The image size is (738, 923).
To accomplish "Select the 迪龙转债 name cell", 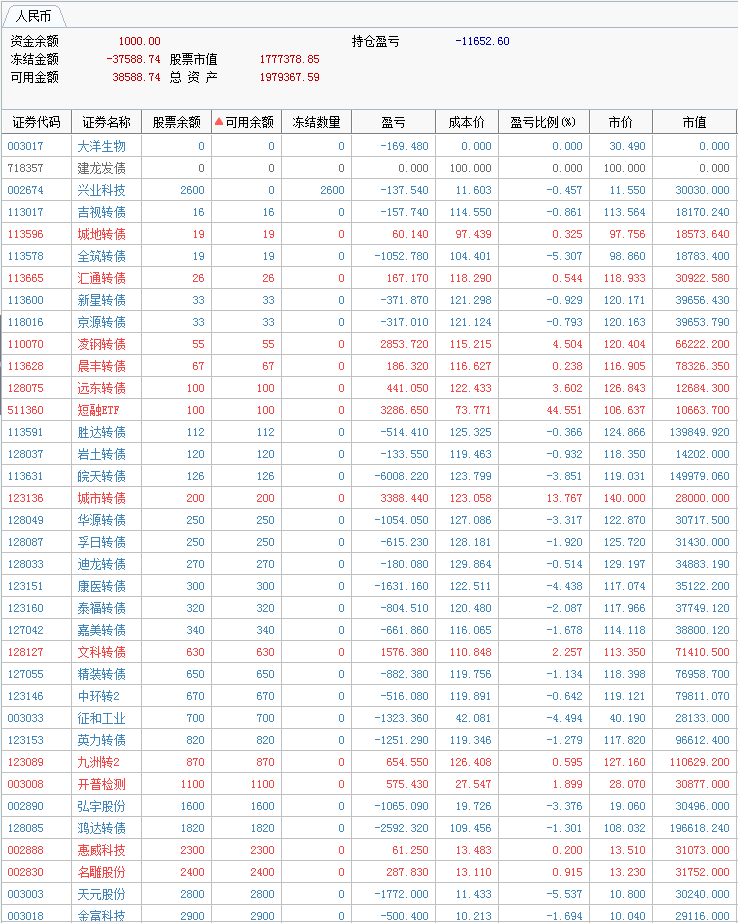I will tap(102, 564).
